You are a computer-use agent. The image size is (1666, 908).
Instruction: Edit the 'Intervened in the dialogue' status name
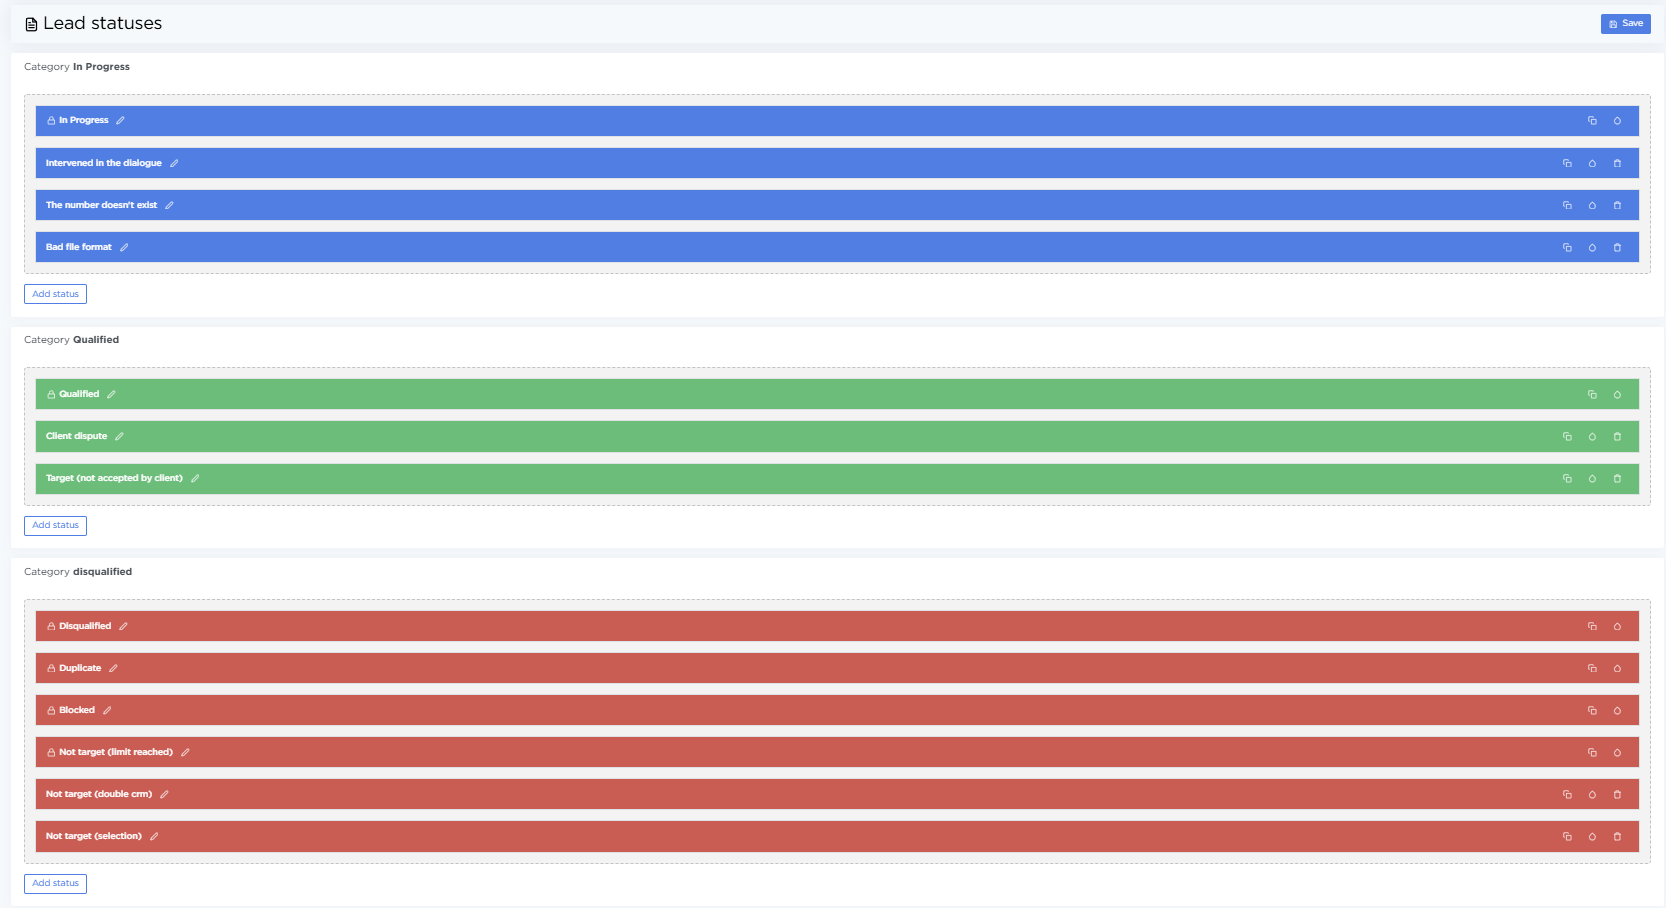pyautogui.click(x=174, y=163)
